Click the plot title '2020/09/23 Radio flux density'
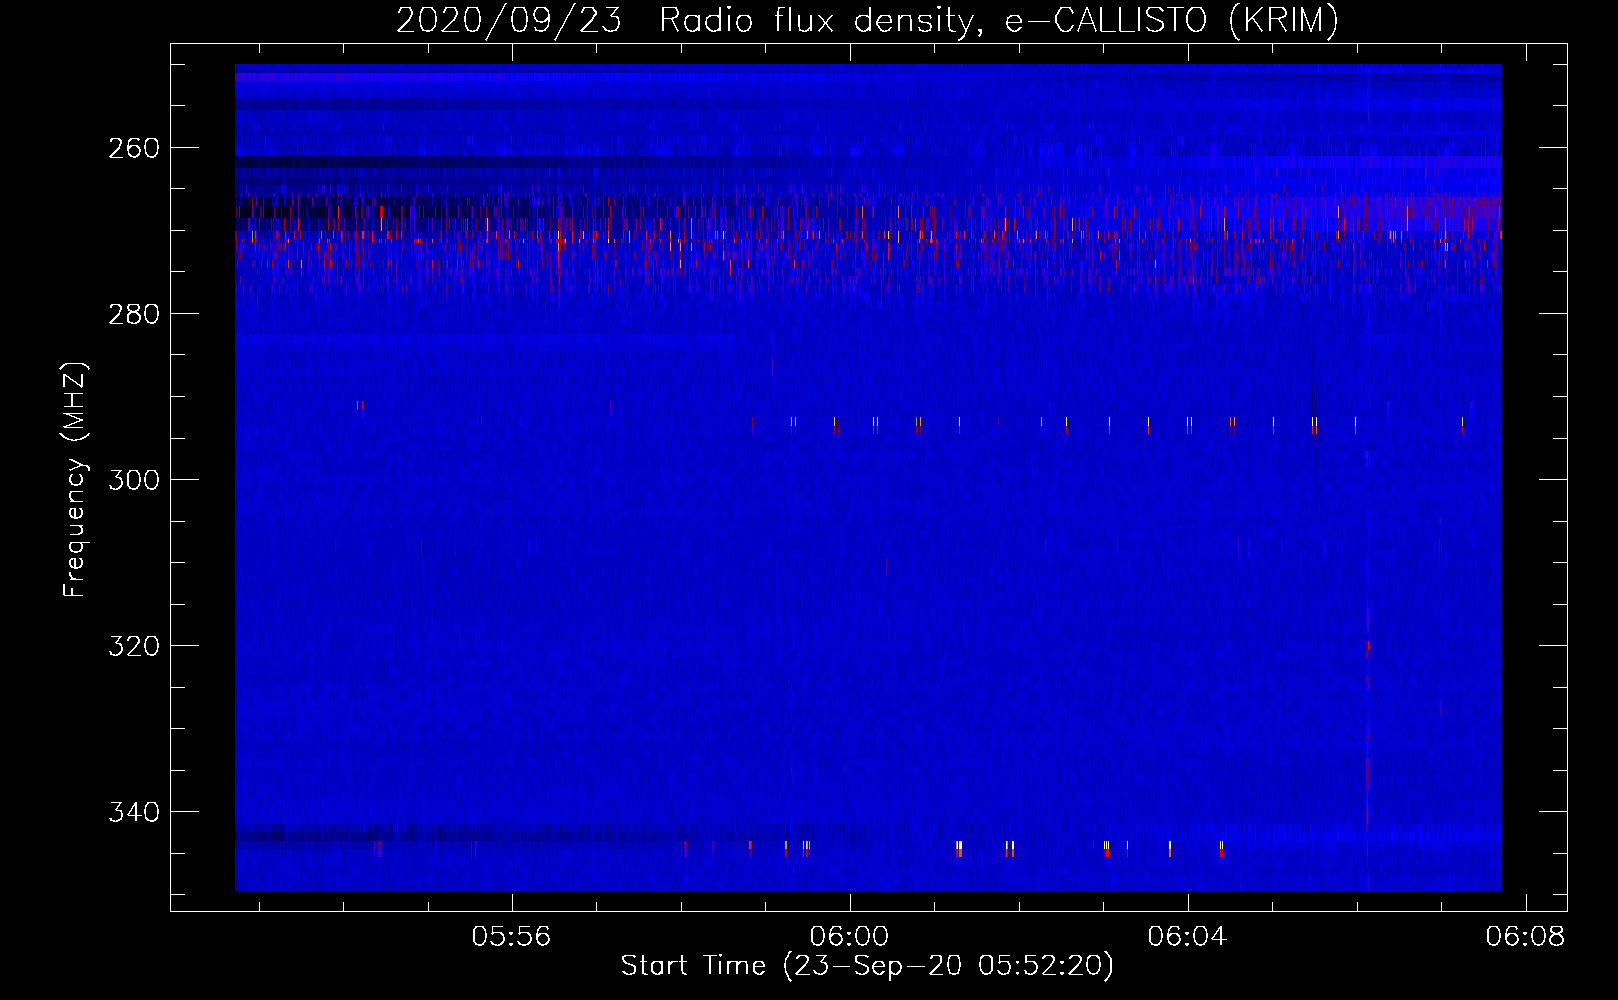 click(867, 20)
